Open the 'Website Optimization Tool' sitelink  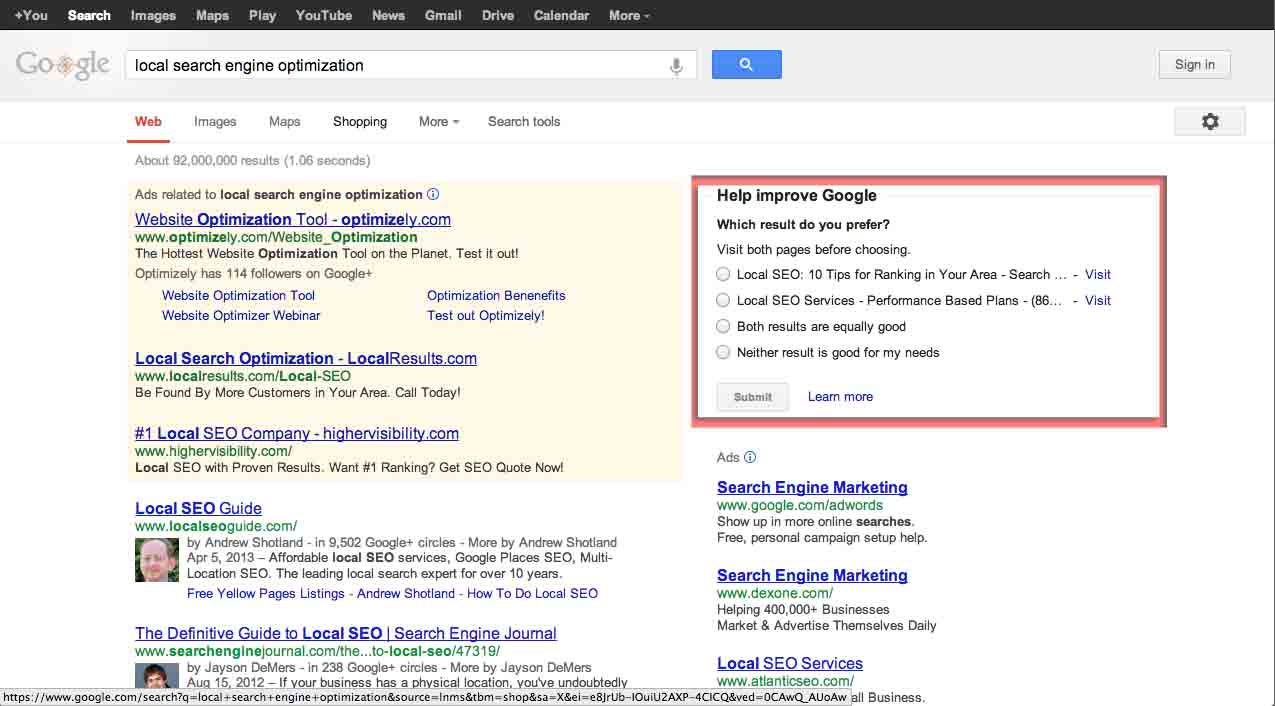238,295
